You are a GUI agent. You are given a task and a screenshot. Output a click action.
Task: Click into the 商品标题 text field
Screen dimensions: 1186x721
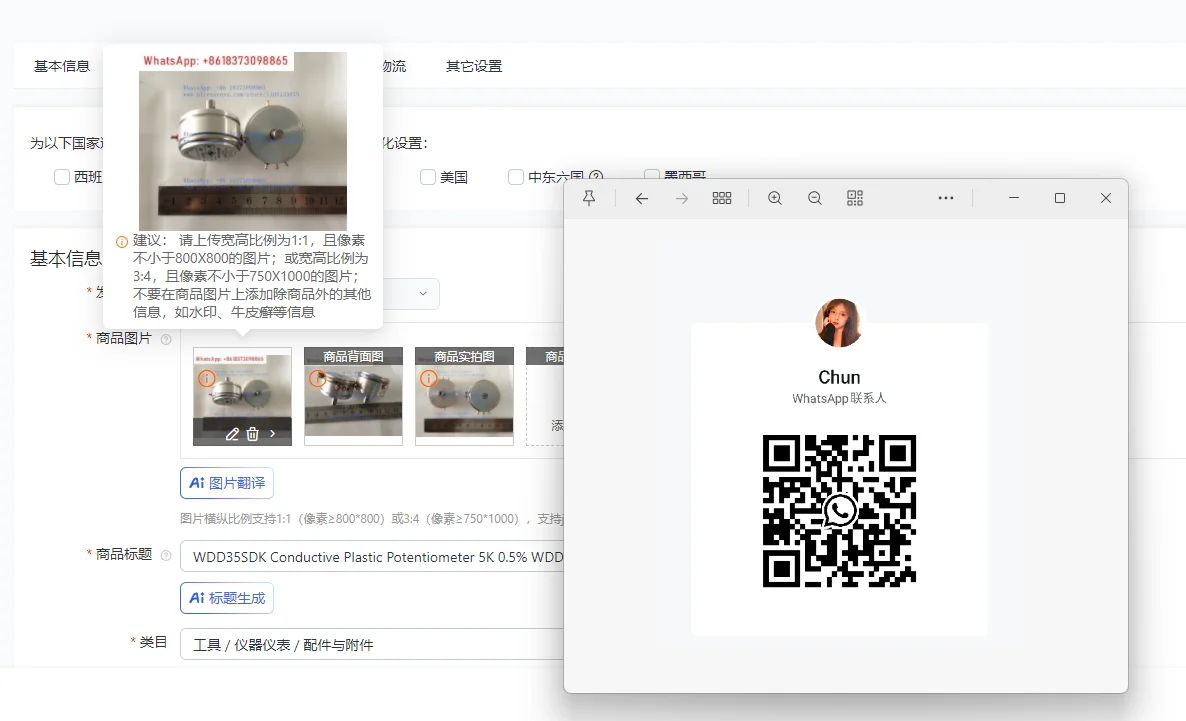point(370,557)
